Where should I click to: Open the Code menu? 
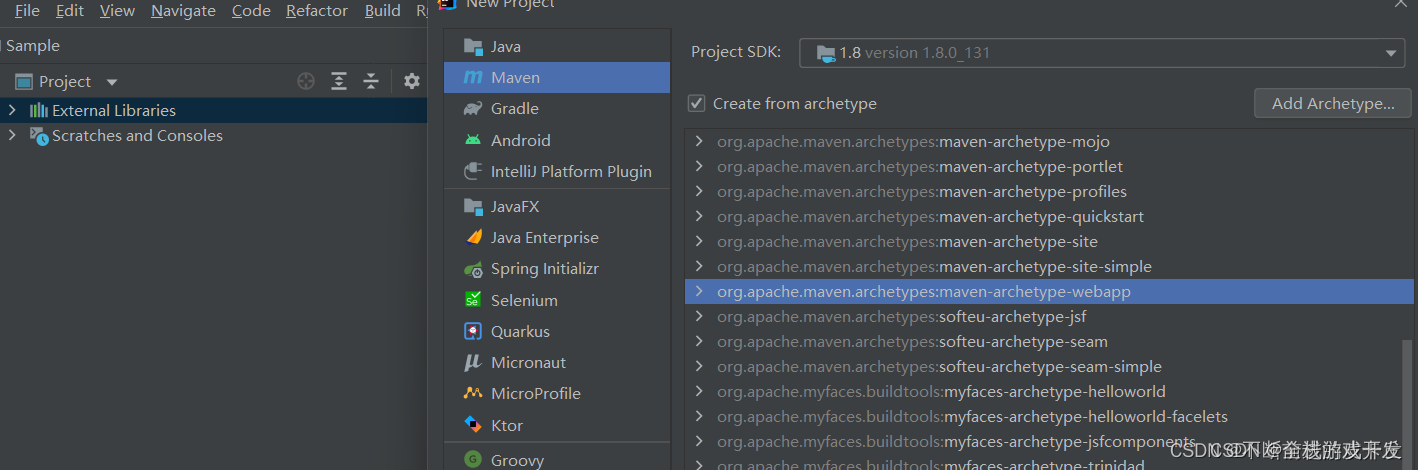tap(251, 10)
